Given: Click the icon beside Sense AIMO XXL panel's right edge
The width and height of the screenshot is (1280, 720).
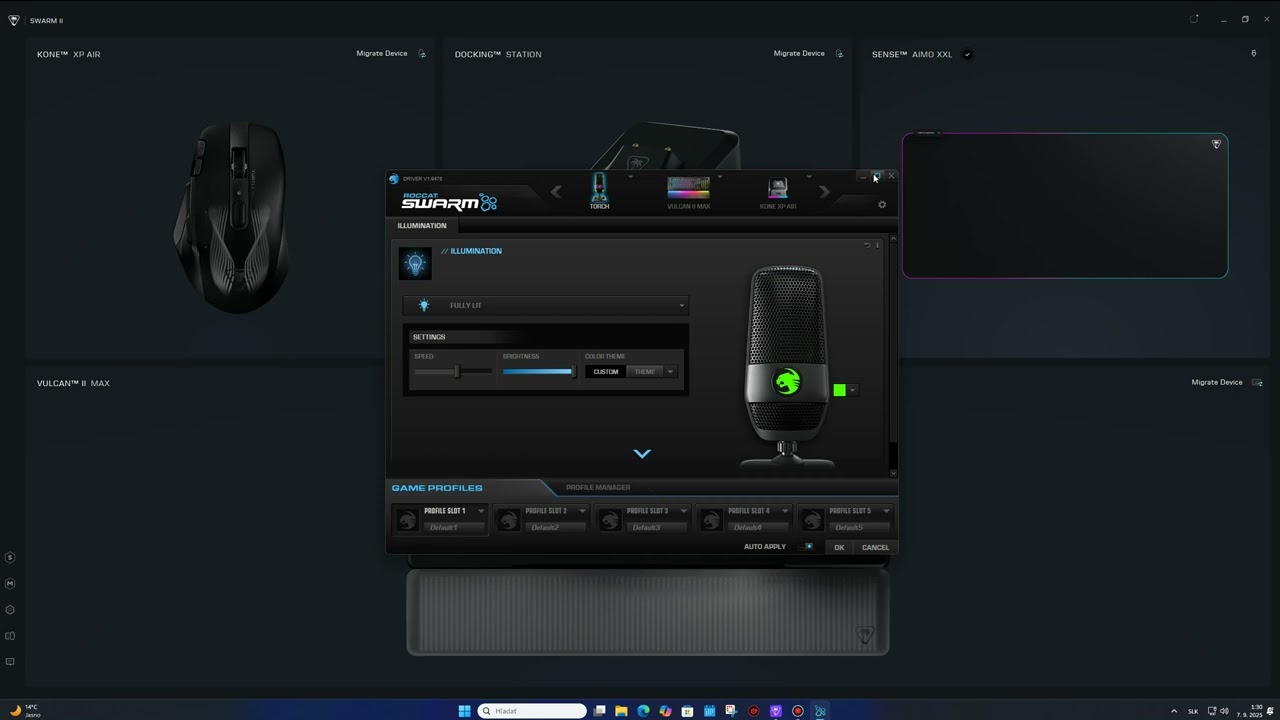Looking at the screenshot, I should pos(1254,54).
